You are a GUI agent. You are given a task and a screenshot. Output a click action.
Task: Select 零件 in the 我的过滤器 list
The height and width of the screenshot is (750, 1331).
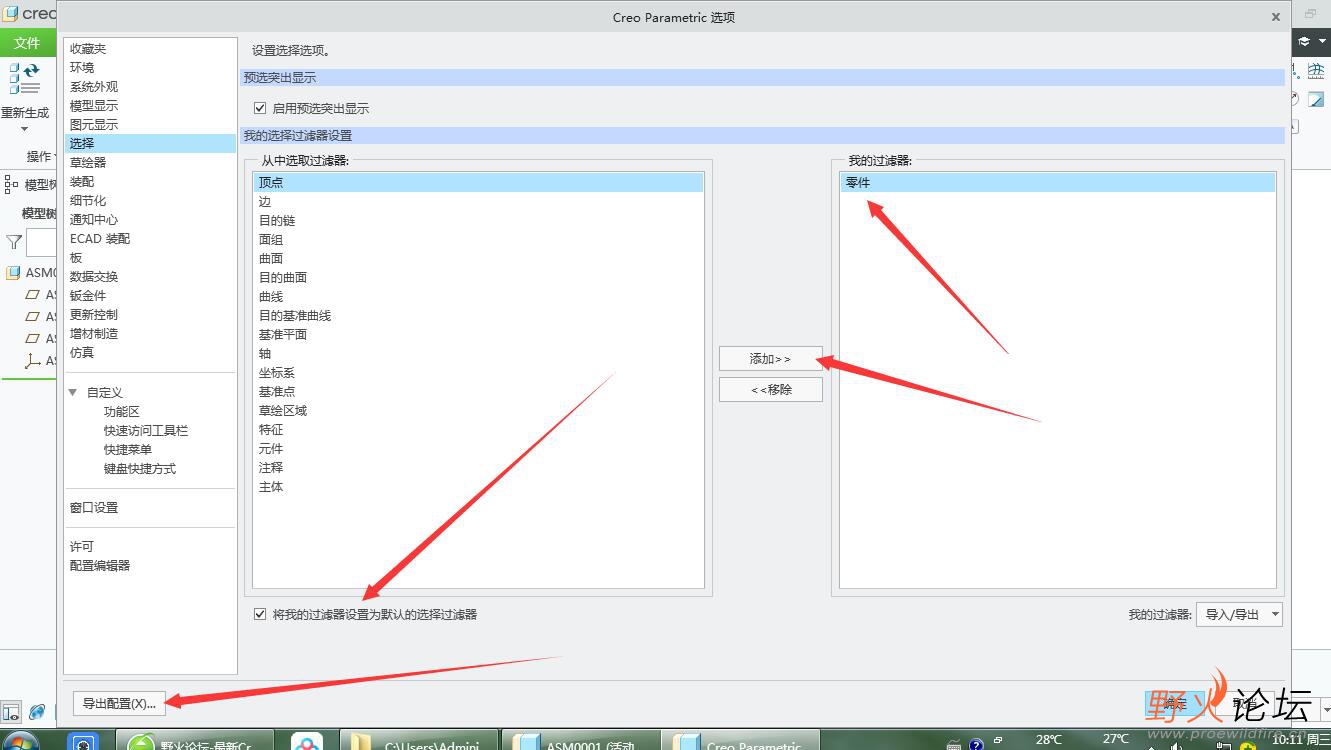1057,182
